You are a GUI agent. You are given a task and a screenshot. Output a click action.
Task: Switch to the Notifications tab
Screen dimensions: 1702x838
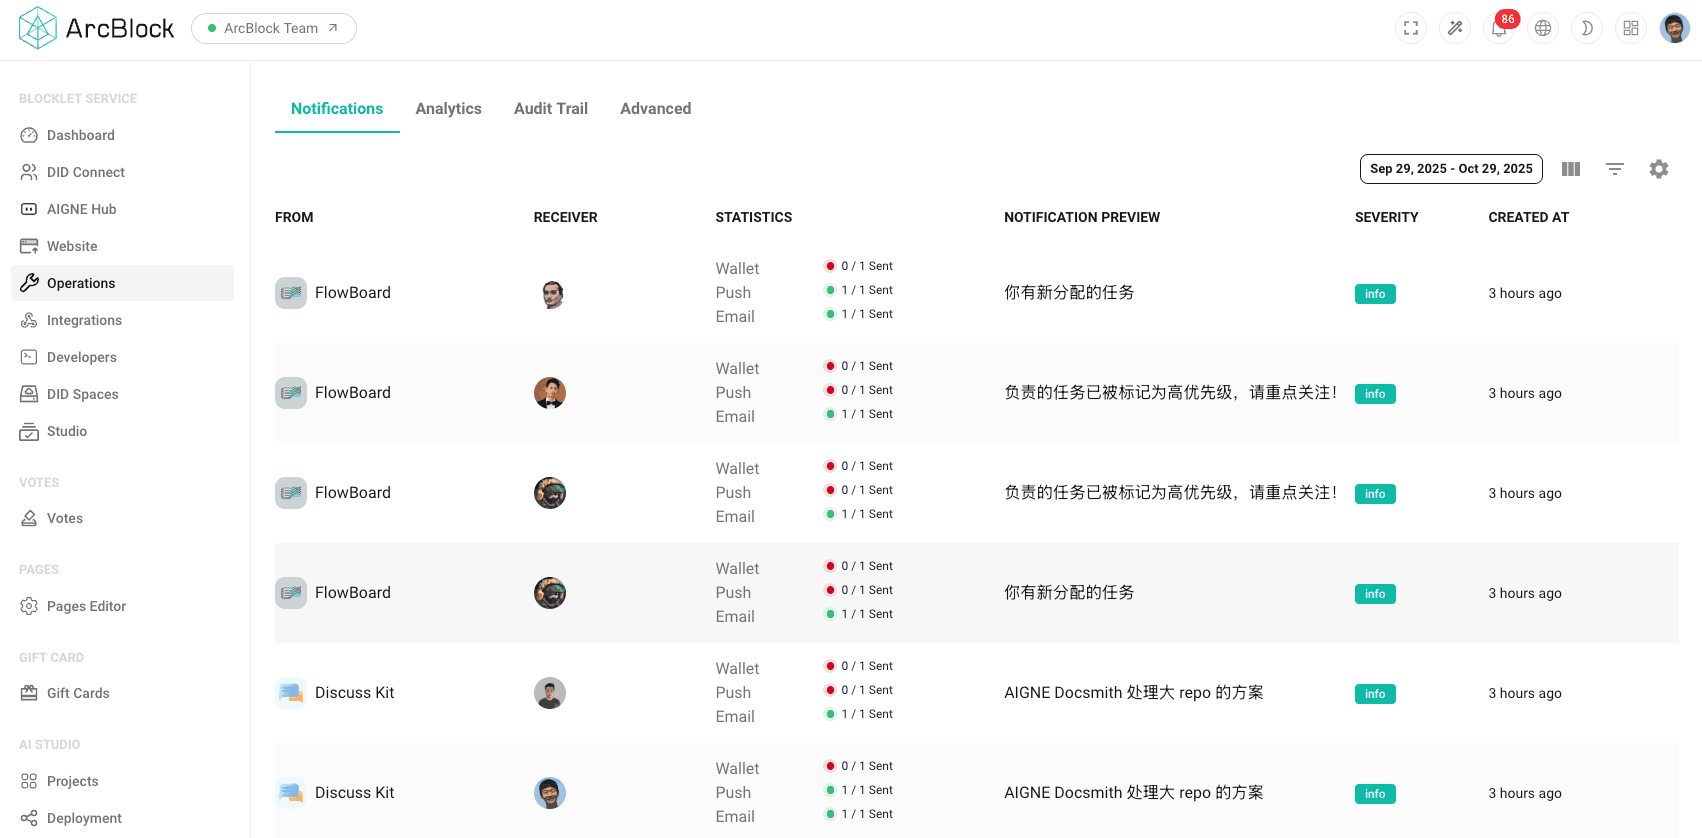(x=337, y=108)
